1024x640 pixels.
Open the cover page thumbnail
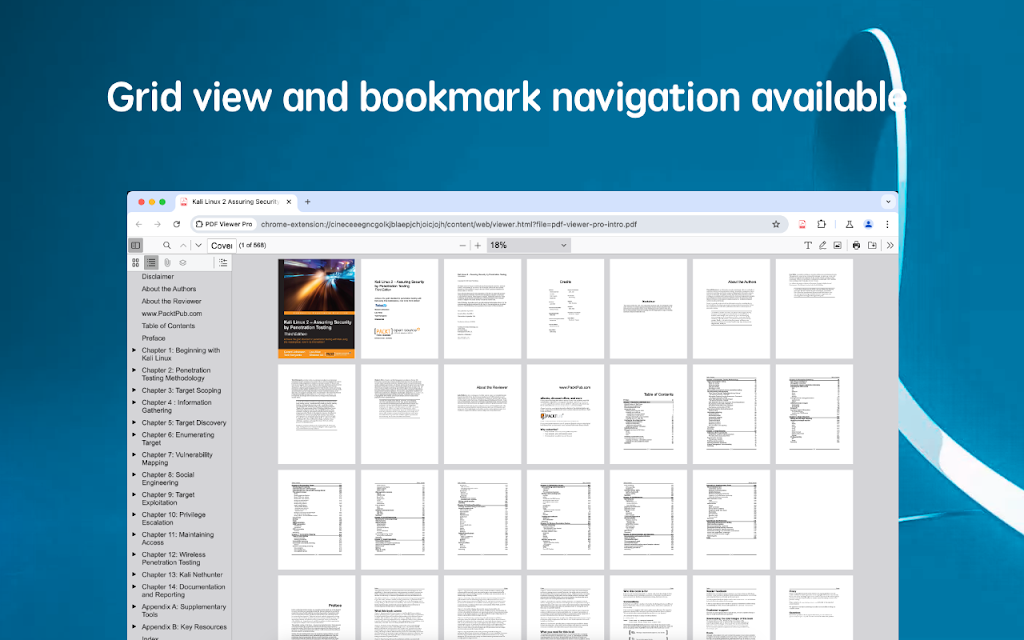click(316, 309)
